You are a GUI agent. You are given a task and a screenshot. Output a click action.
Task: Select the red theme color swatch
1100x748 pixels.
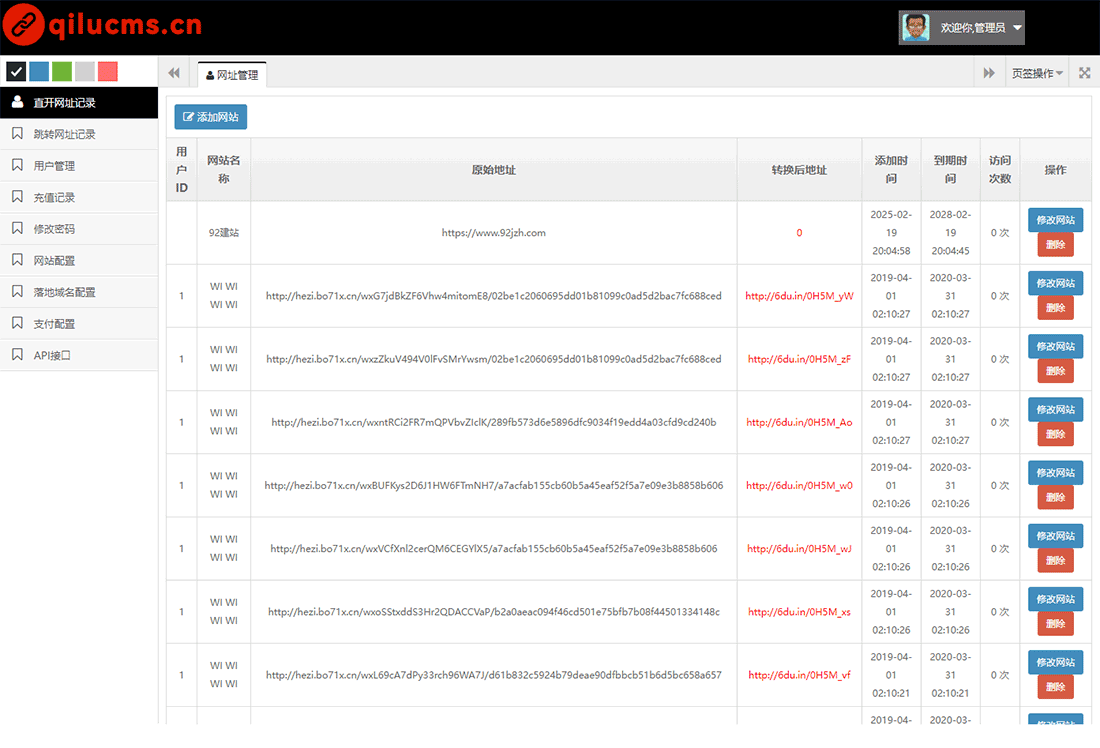click(107, 71)
